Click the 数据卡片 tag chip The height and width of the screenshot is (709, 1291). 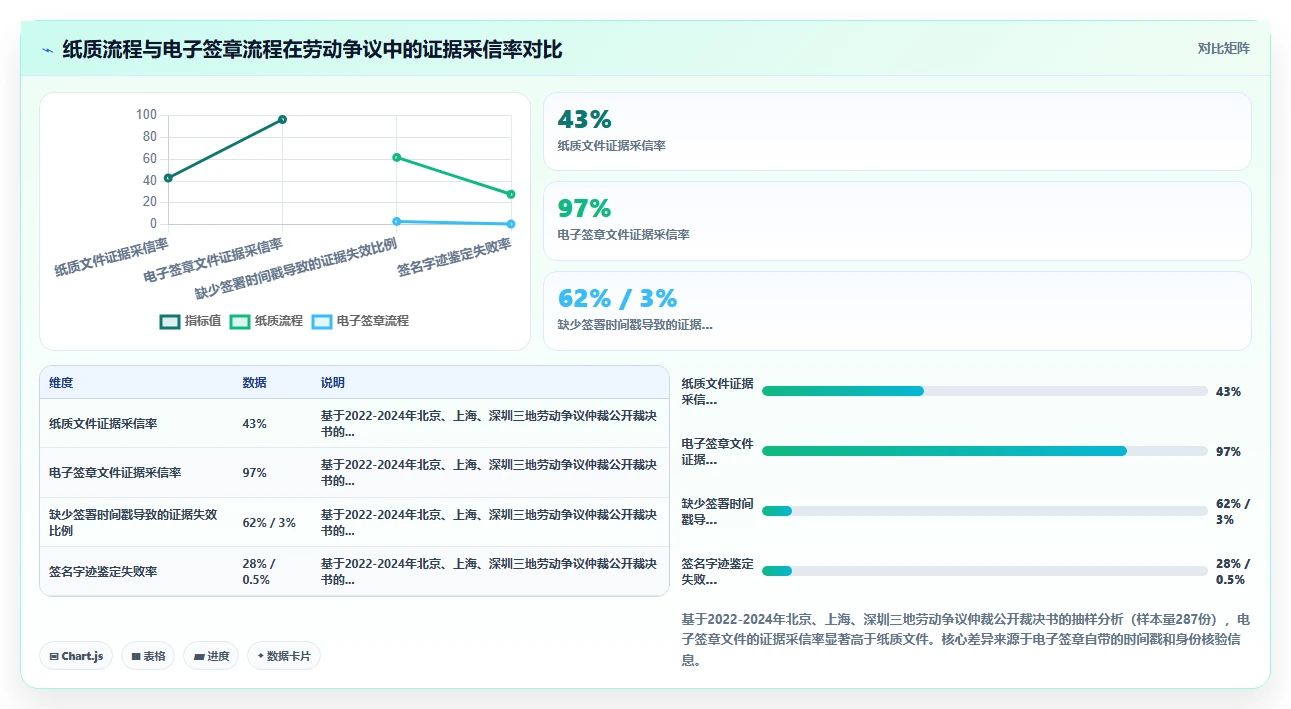284,656
